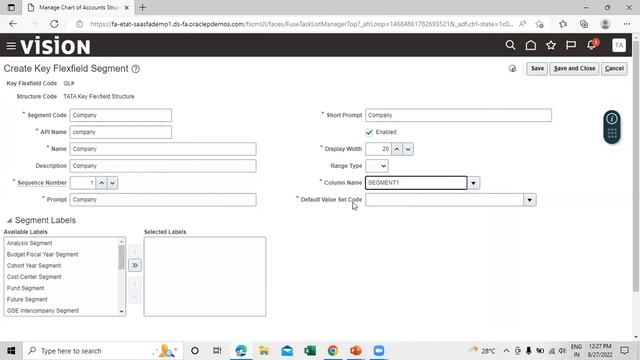
Task: Open the TA user profile menu
Action: pos(619,45)
